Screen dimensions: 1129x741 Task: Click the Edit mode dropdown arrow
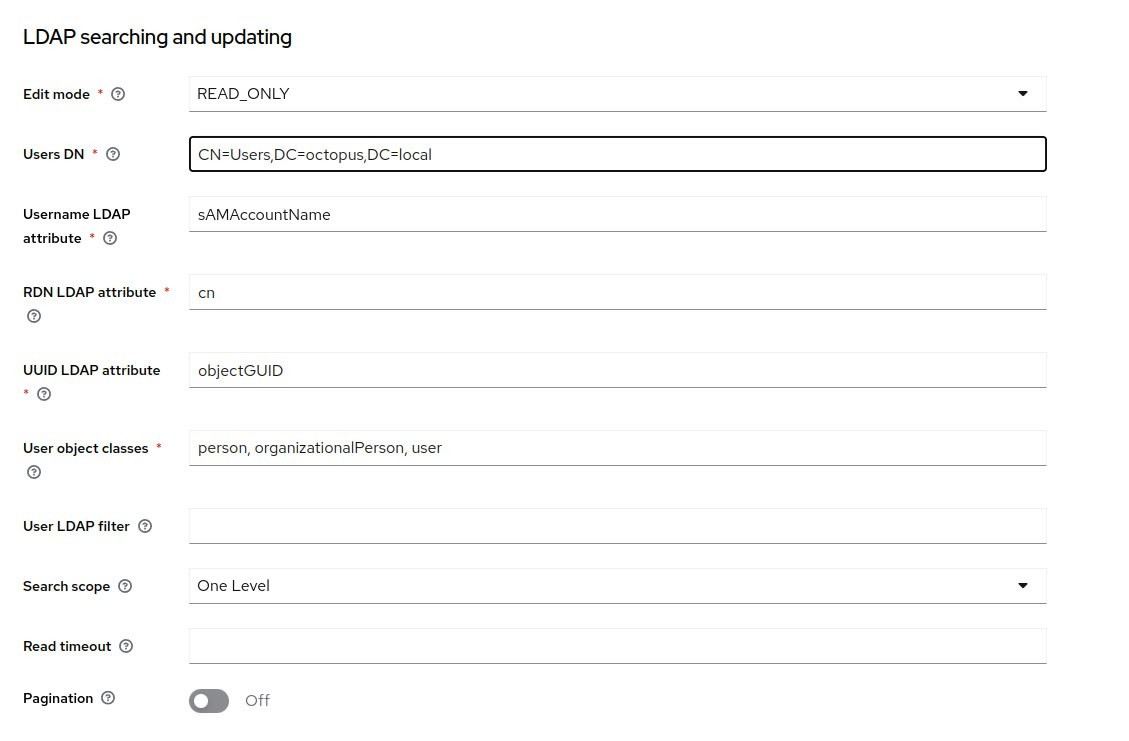pos(1022,94)
